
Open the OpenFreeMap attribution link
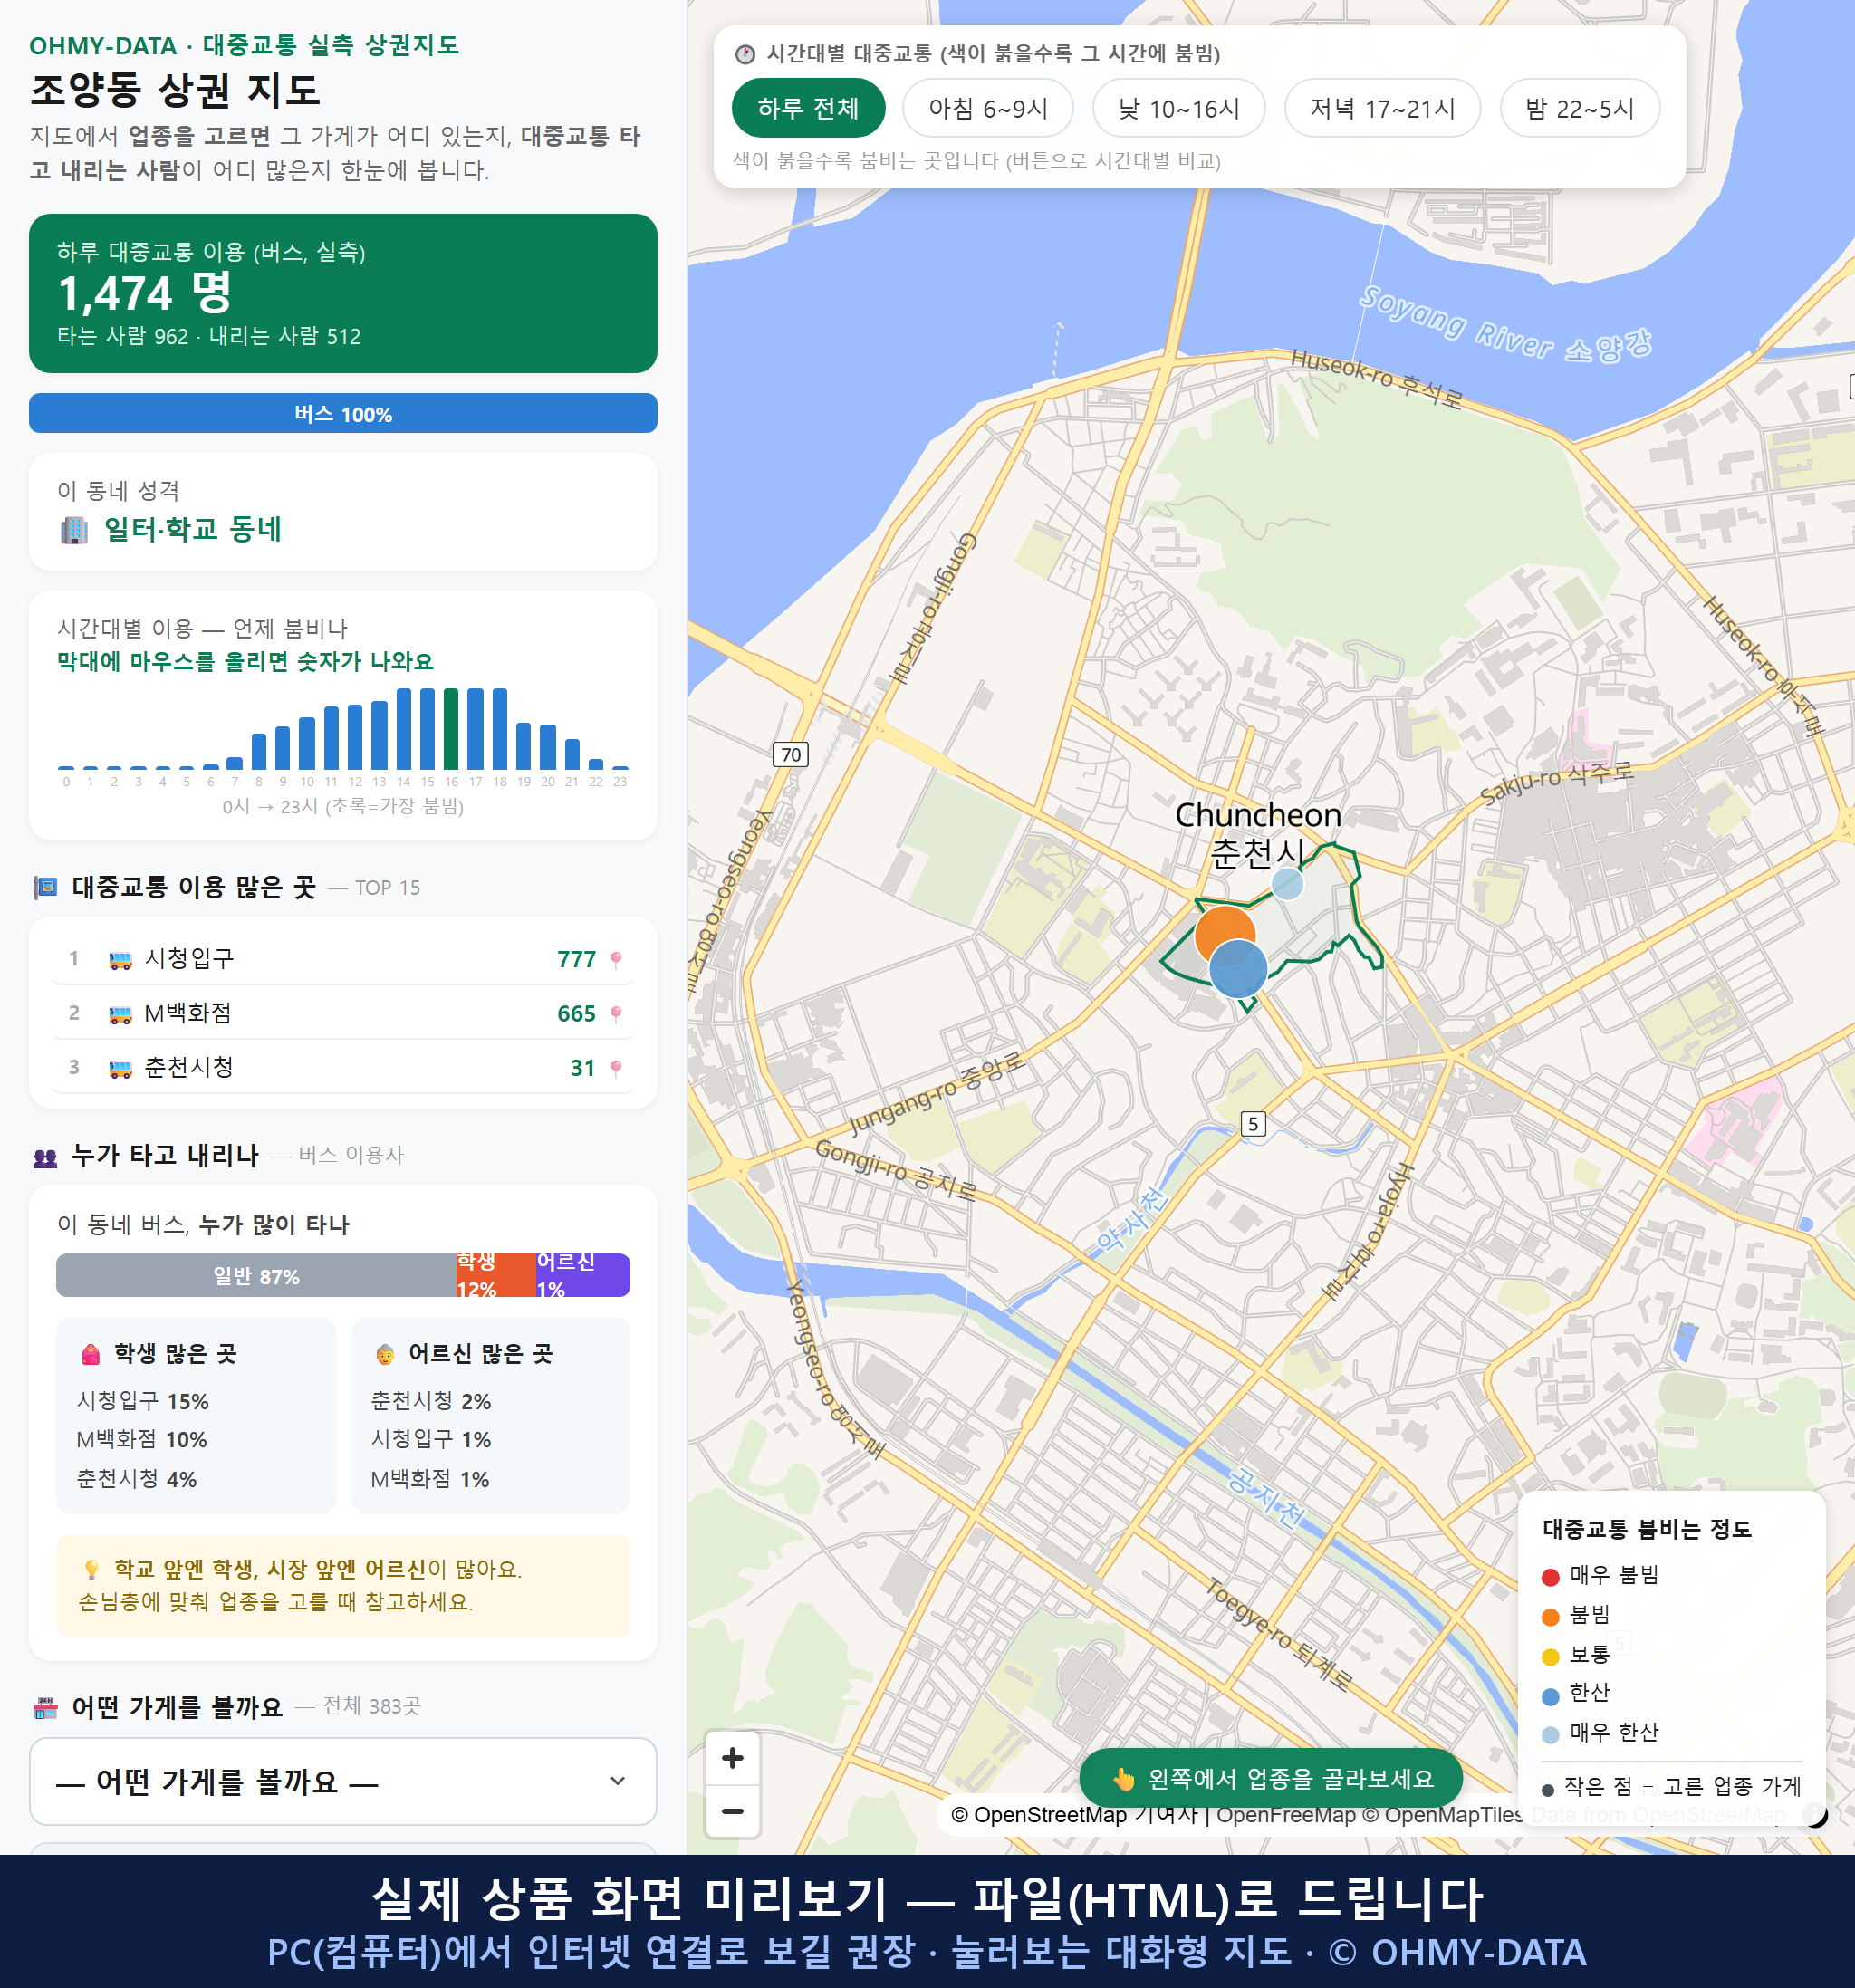coord(1286,1815)
